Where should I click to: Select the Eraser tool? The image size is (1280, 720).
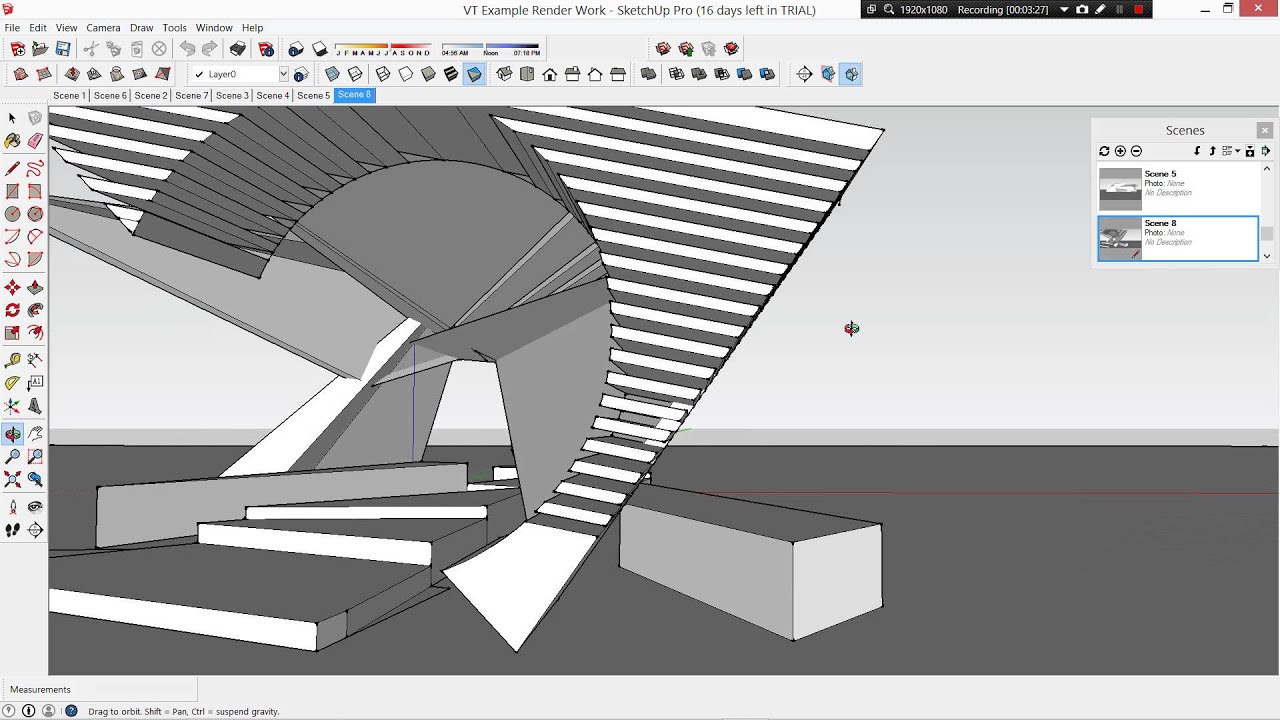[35, 141]
